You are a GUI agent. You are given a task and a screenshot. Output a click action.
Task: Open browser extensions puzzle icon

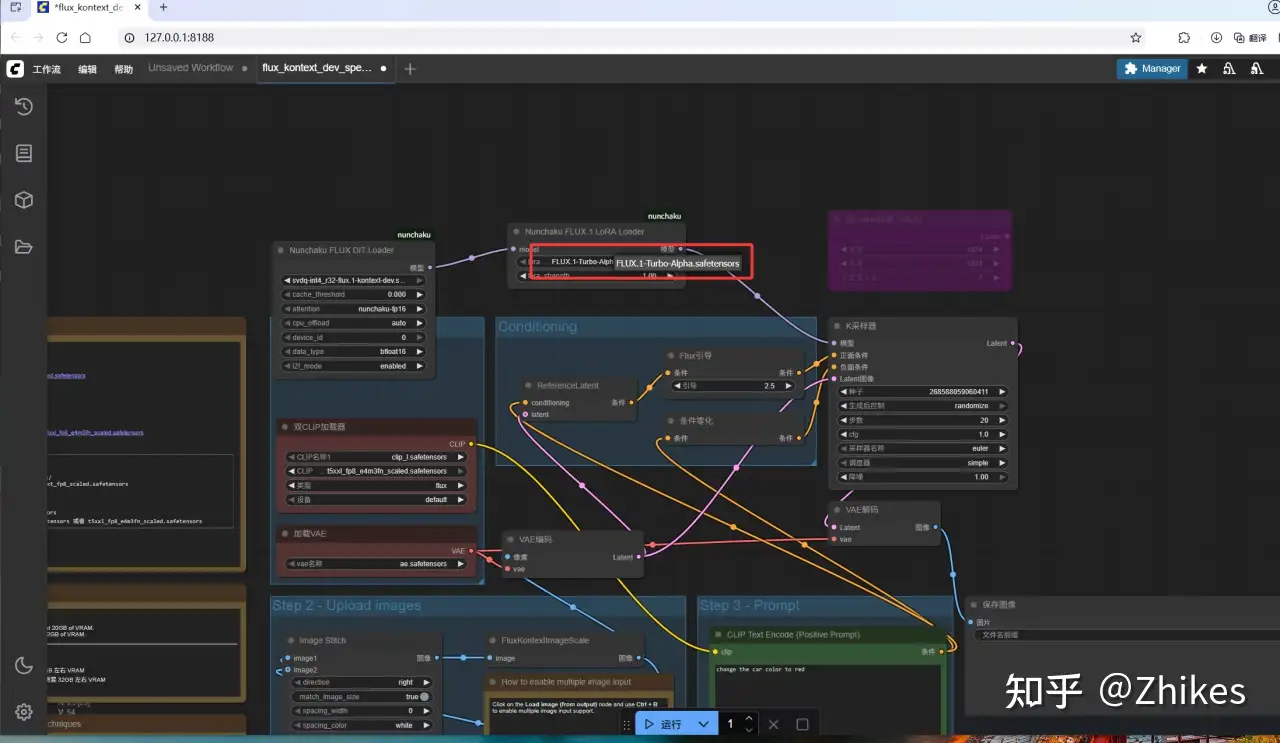(x=1184, y=38)
